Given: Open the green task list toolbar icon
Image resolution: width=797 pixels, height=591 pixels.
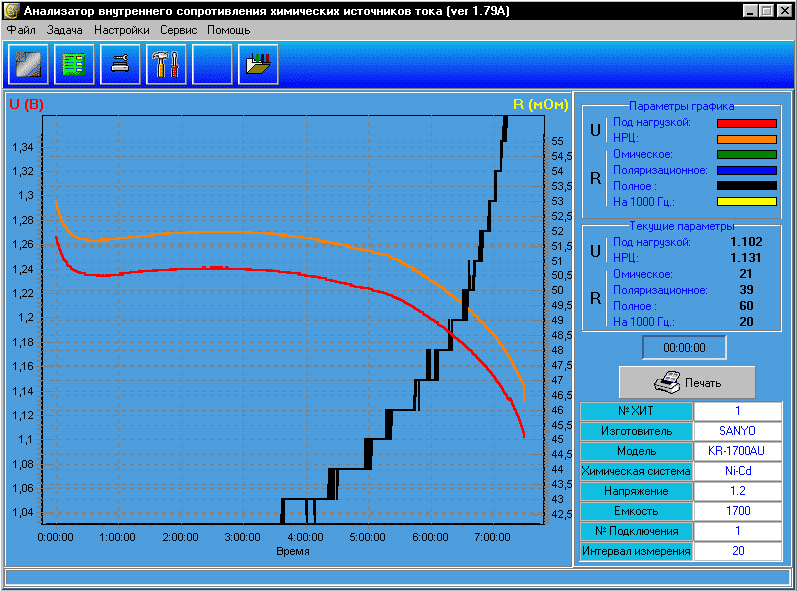Looking at the screenshot, I should (74, 64).
